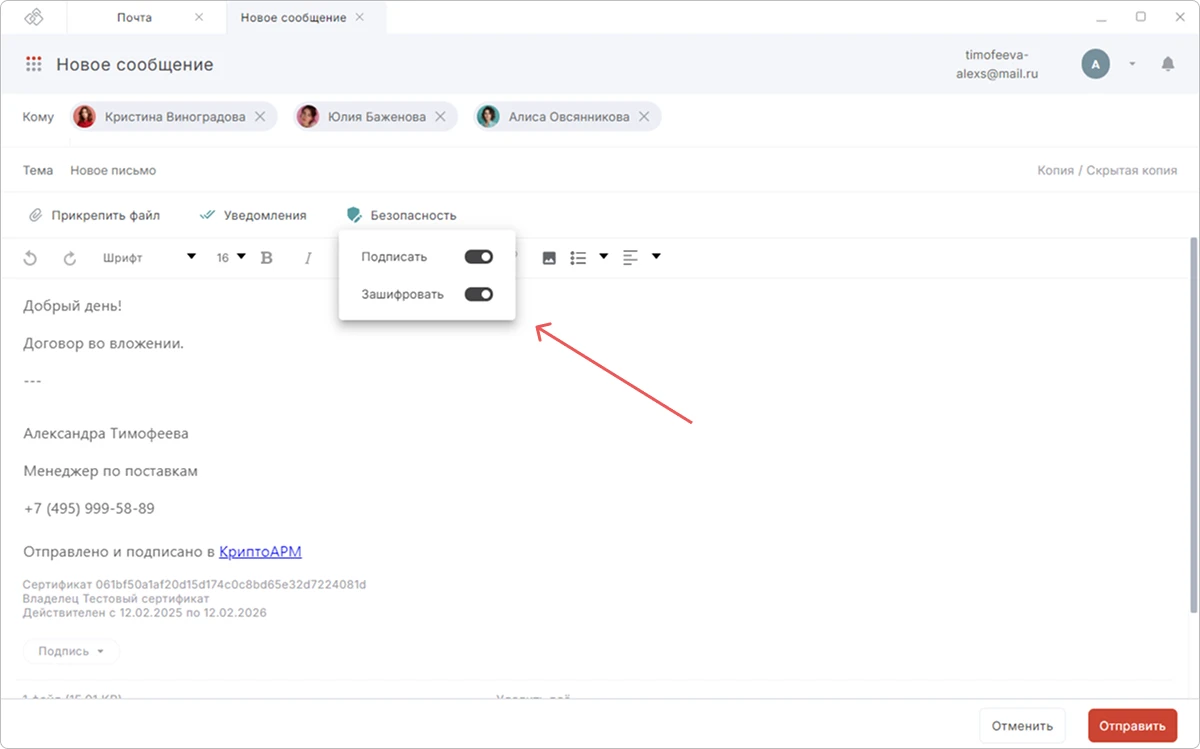Expand the account menu arrow
1200x749 pixels.
pos(1132,64)
